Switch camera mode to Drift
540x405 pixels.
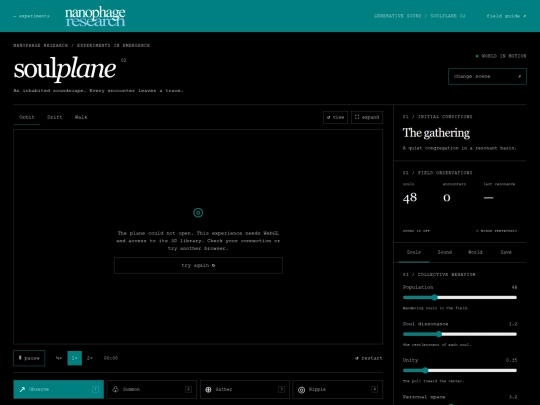point(54,117)
